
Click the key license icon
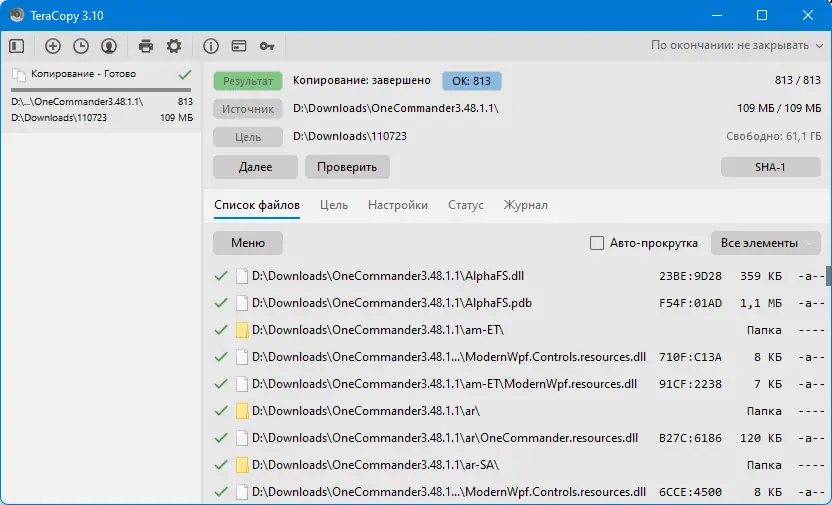tap(267, 47)
